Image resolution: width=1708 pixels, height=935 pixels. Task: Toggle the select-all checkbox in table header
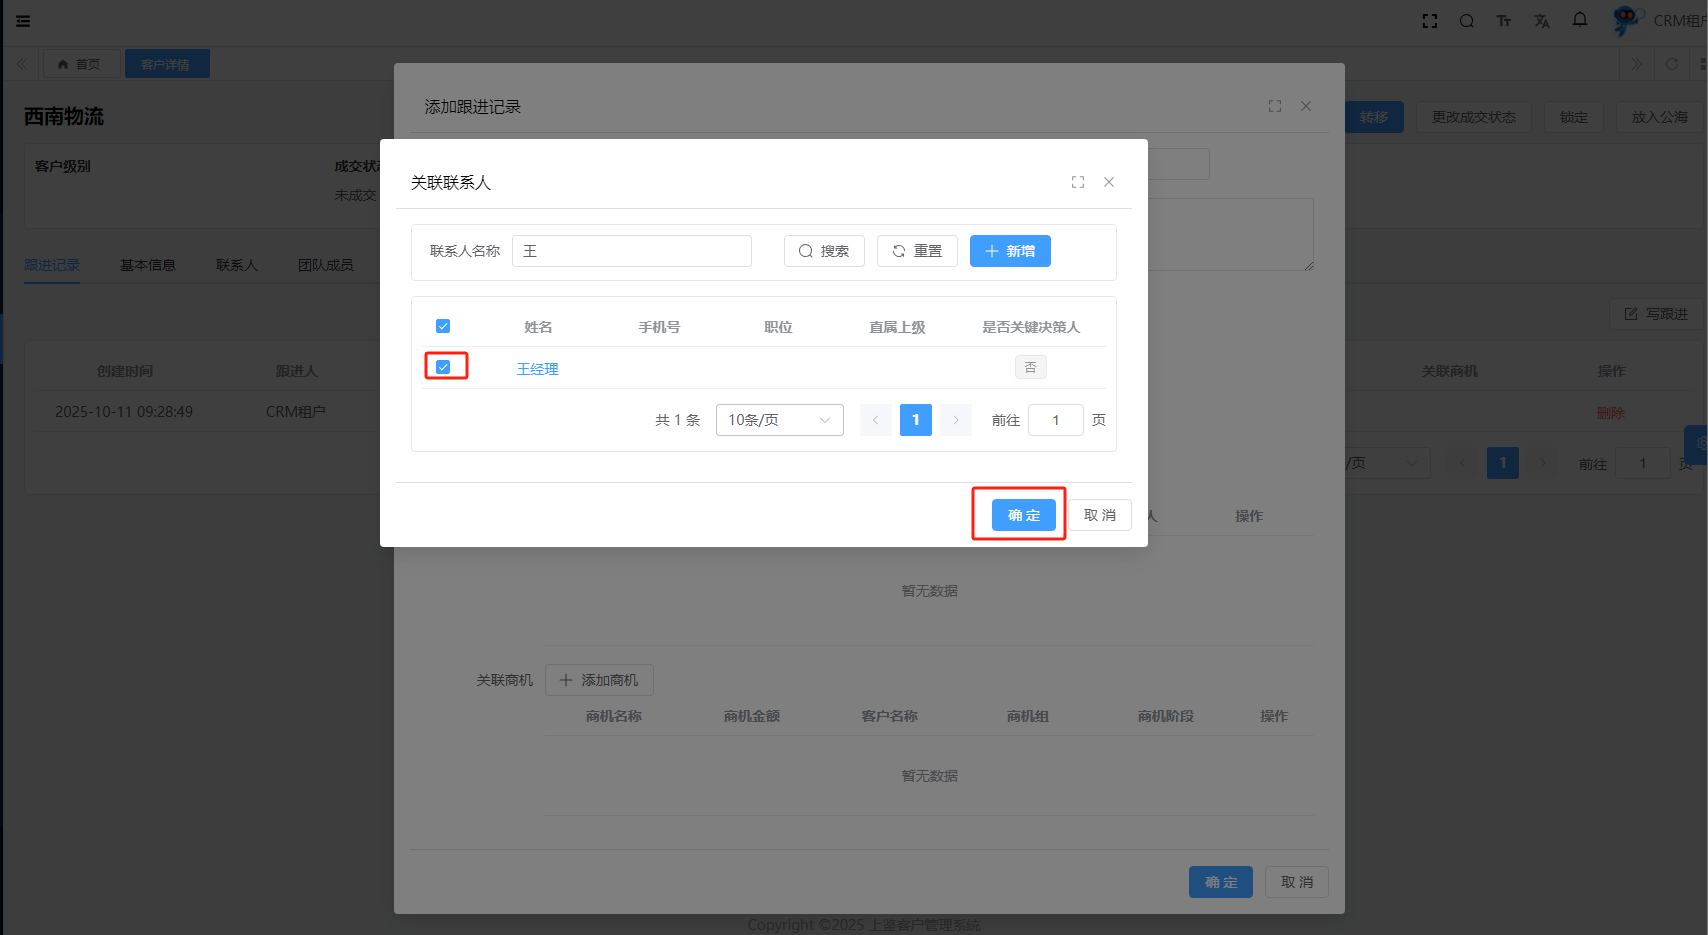pos(443,326)
